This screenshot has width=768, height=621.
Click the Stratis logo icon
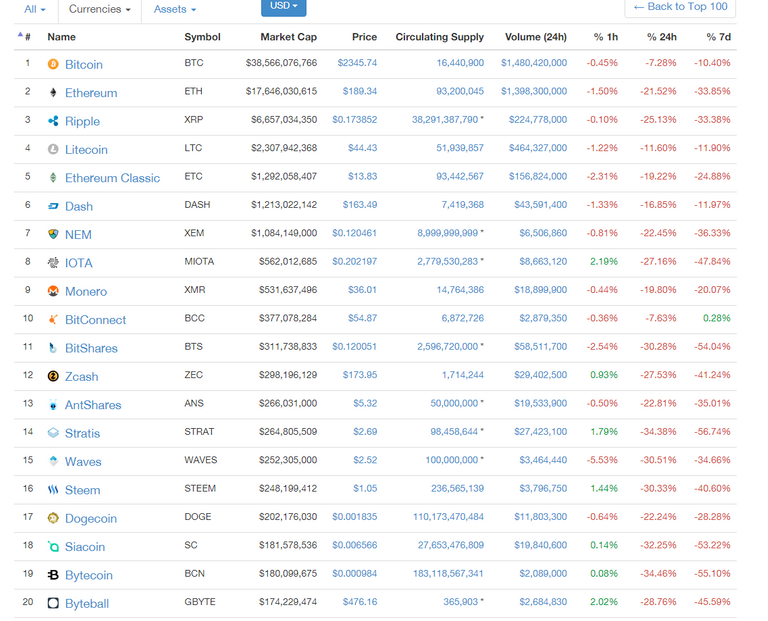pyautogui.click(x=53, y=433)
